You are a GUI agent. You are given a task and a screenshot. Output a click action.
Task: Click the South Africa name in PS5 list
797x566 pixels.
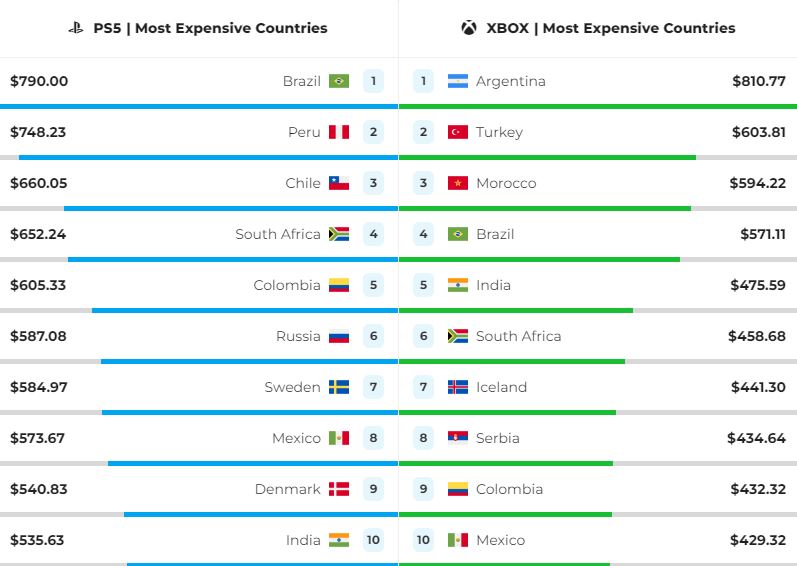(x=278, y=234)
